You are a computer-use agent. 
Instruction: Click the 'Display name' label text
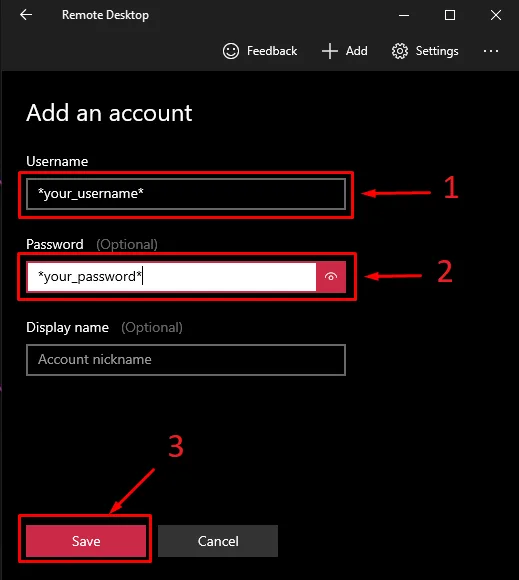pyautogui.click(x=67, y=327)
